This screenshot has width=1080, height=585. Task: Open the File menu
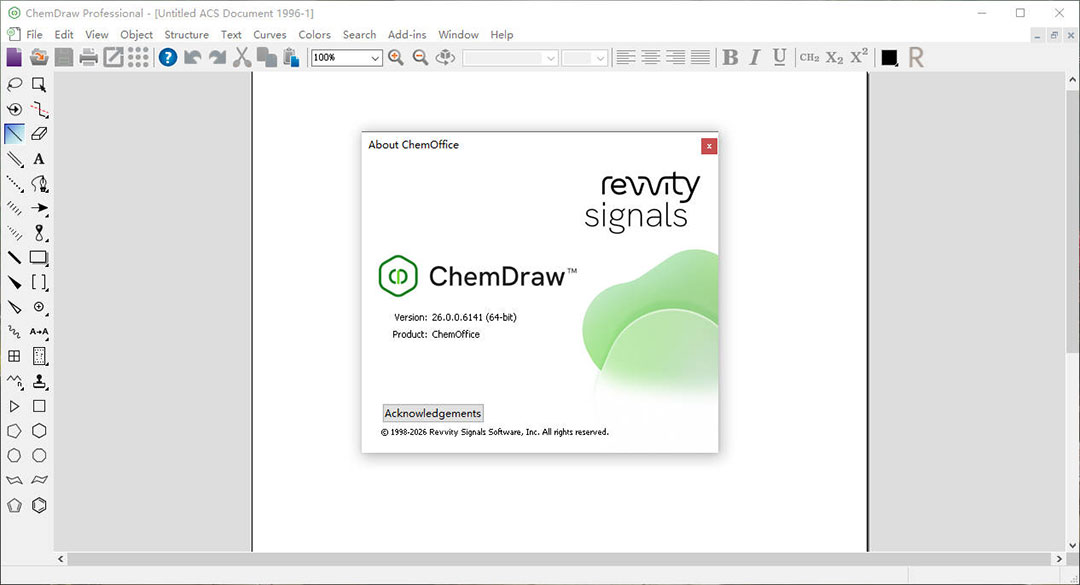click(34, 34)
